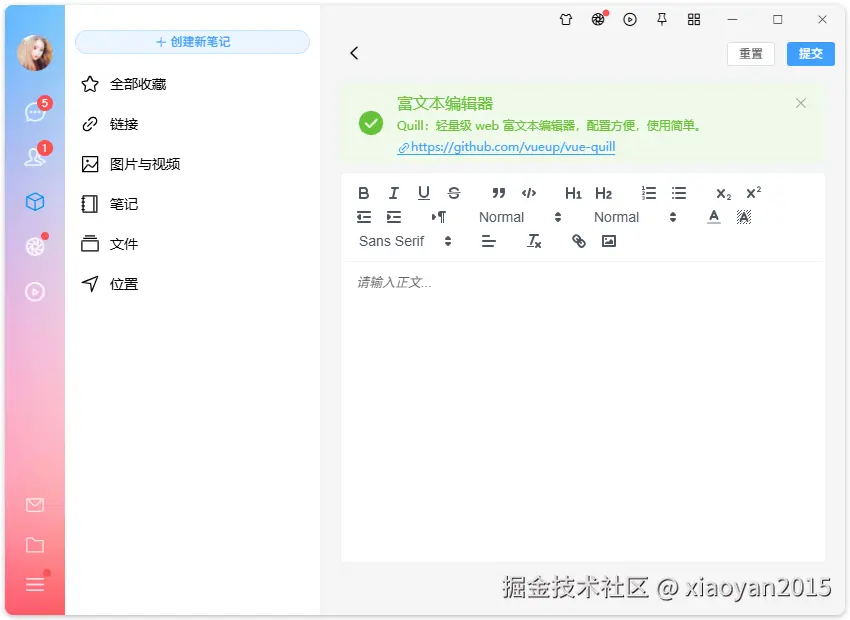Insert a code block
Screen dimensions: 850x620
click(x=529, y=193)
